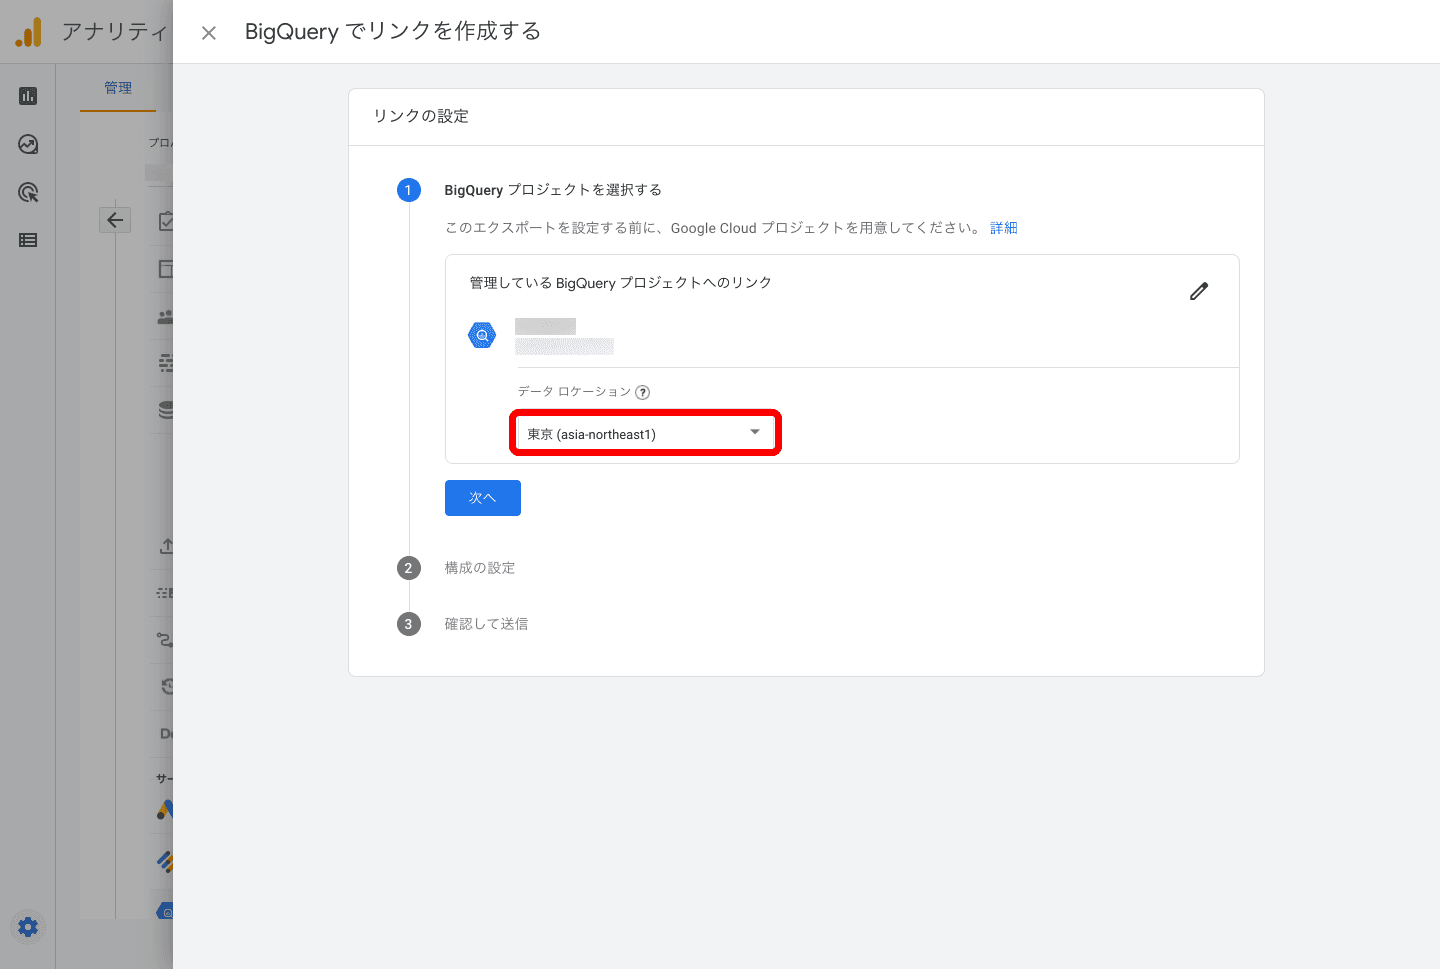Click the Google Analytics logo
This screenshot has width=1440, height=969.
(x=29, y=33)
